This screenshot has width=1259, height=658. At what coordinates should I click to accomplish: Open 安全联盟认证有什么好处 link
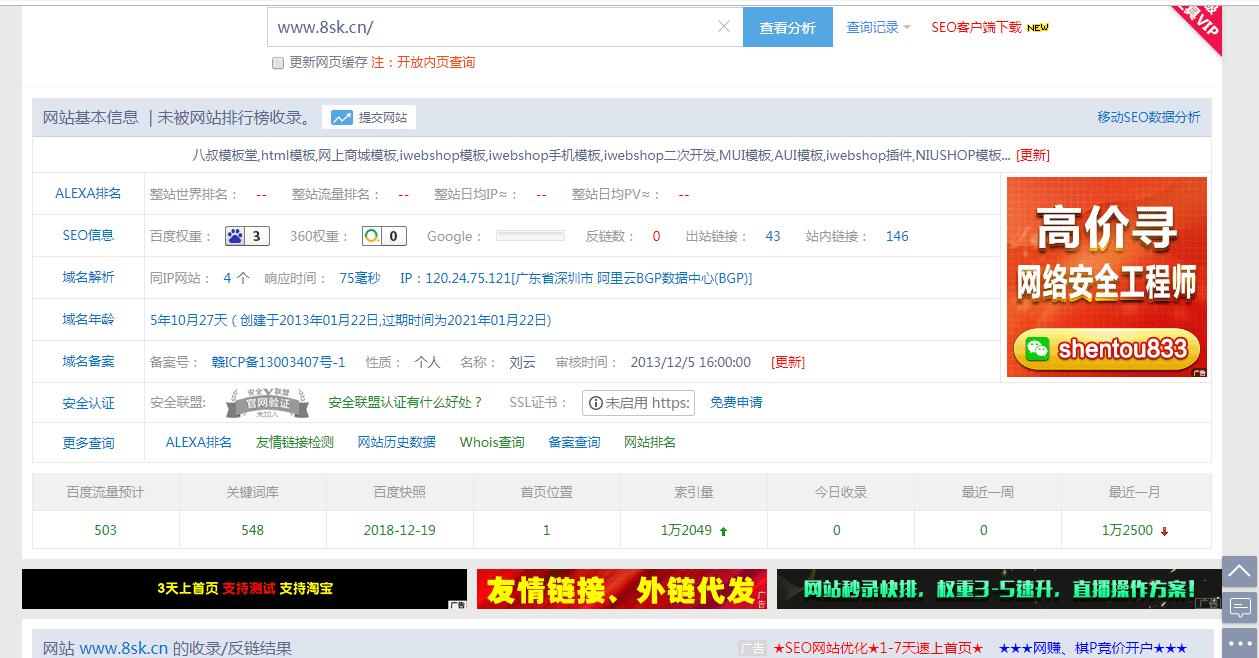(x=405, y=402)
